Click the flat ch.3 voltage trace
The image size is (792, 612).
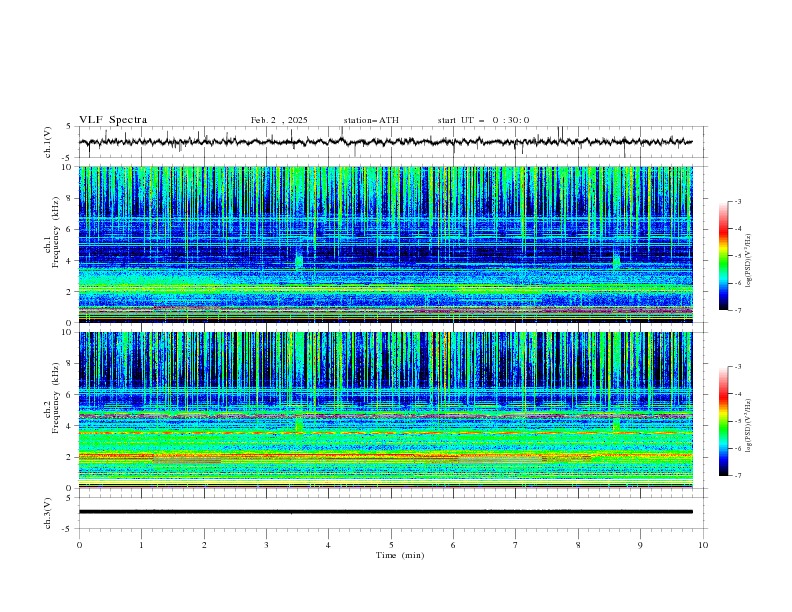click(x=385, y=512)
